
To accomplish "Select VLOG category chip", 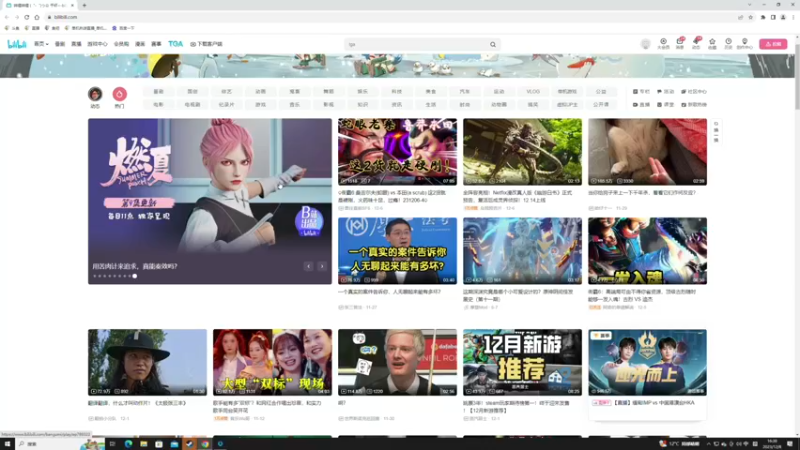I will 533,91.
